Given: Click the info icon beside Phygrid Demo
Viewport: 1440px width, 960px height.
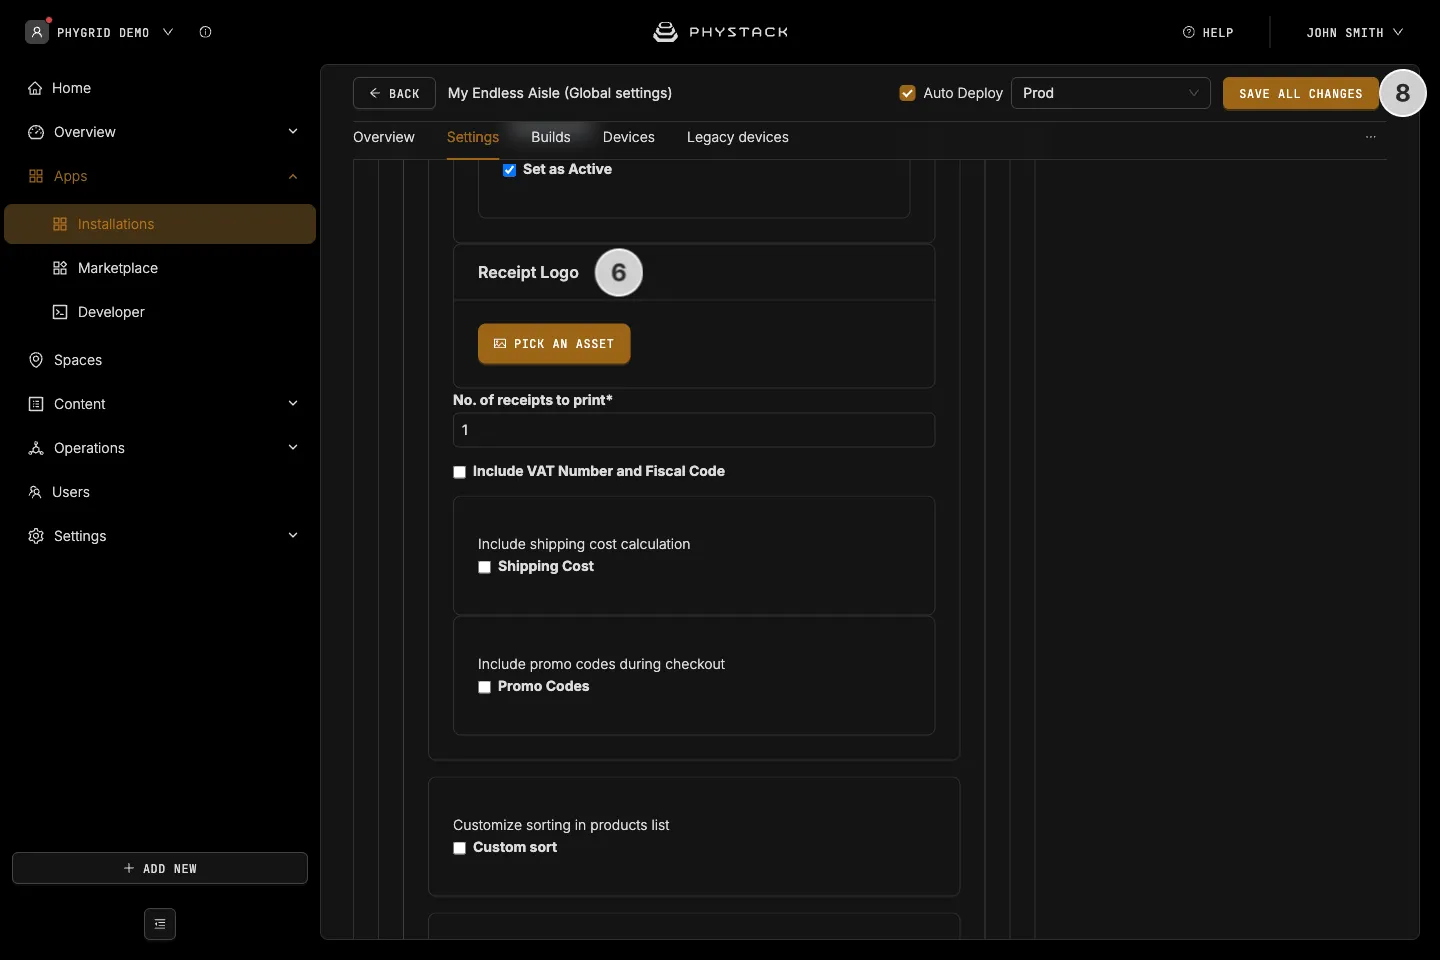Looking at the screenshot, I should pos(205,32).
